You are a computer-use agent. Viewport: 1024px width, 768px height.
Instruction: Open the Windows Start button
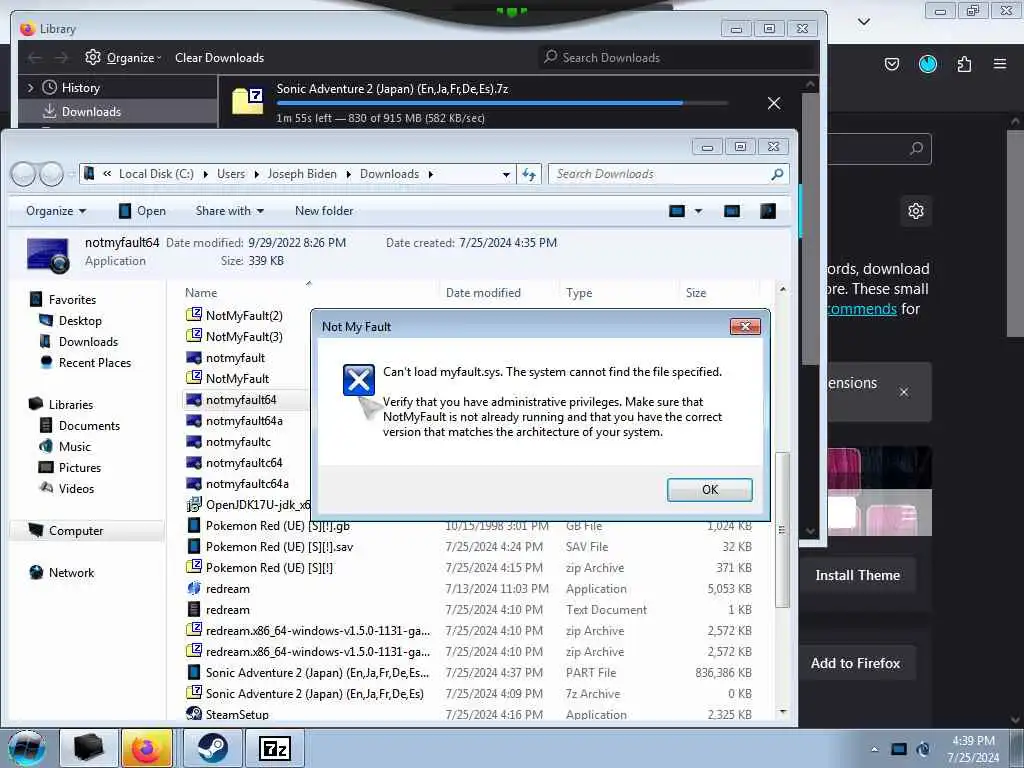click(x=27, y=748)
